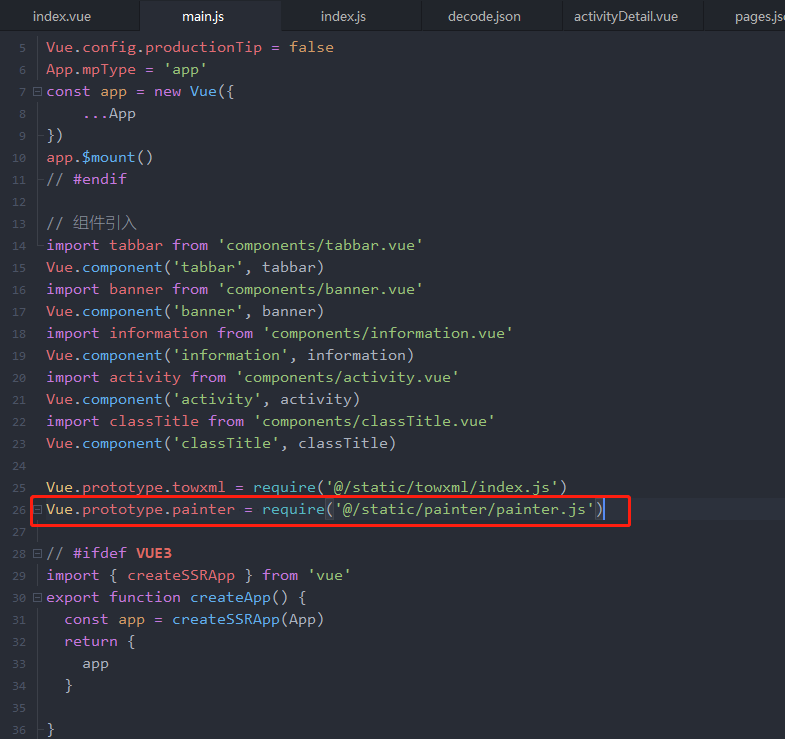The width and height of the screenshot is (785, 739).
Task: Click Vue.component('classTitle', classTitle) line
Action: [221, 444]
